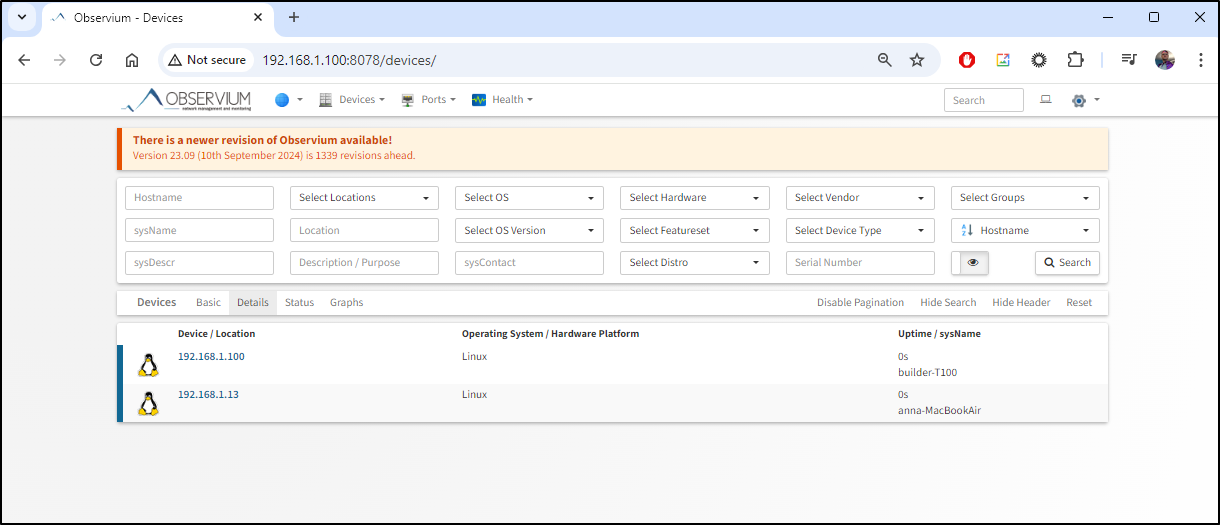Open the Hostname sort dropdown

pyautogui.click(x=1025, y=230)
